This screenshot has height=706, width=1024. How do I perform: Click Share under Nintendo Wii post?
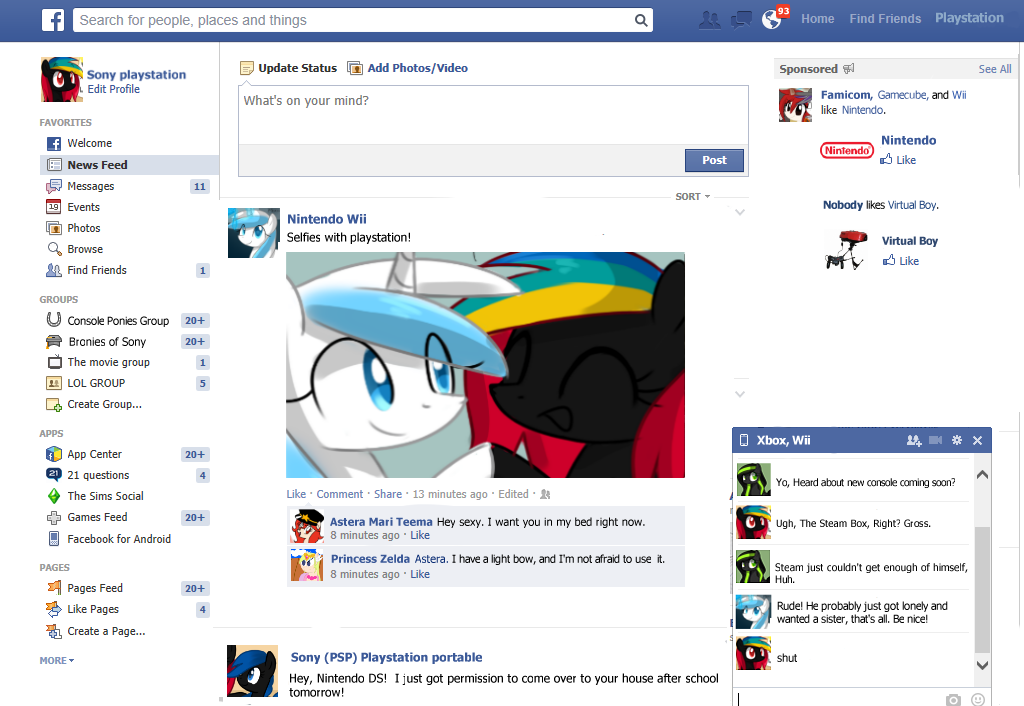tap(388, 494)
